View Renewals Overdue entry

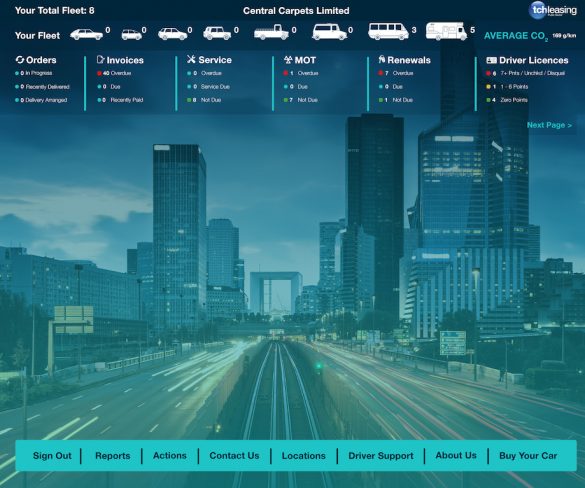point(396,73)
